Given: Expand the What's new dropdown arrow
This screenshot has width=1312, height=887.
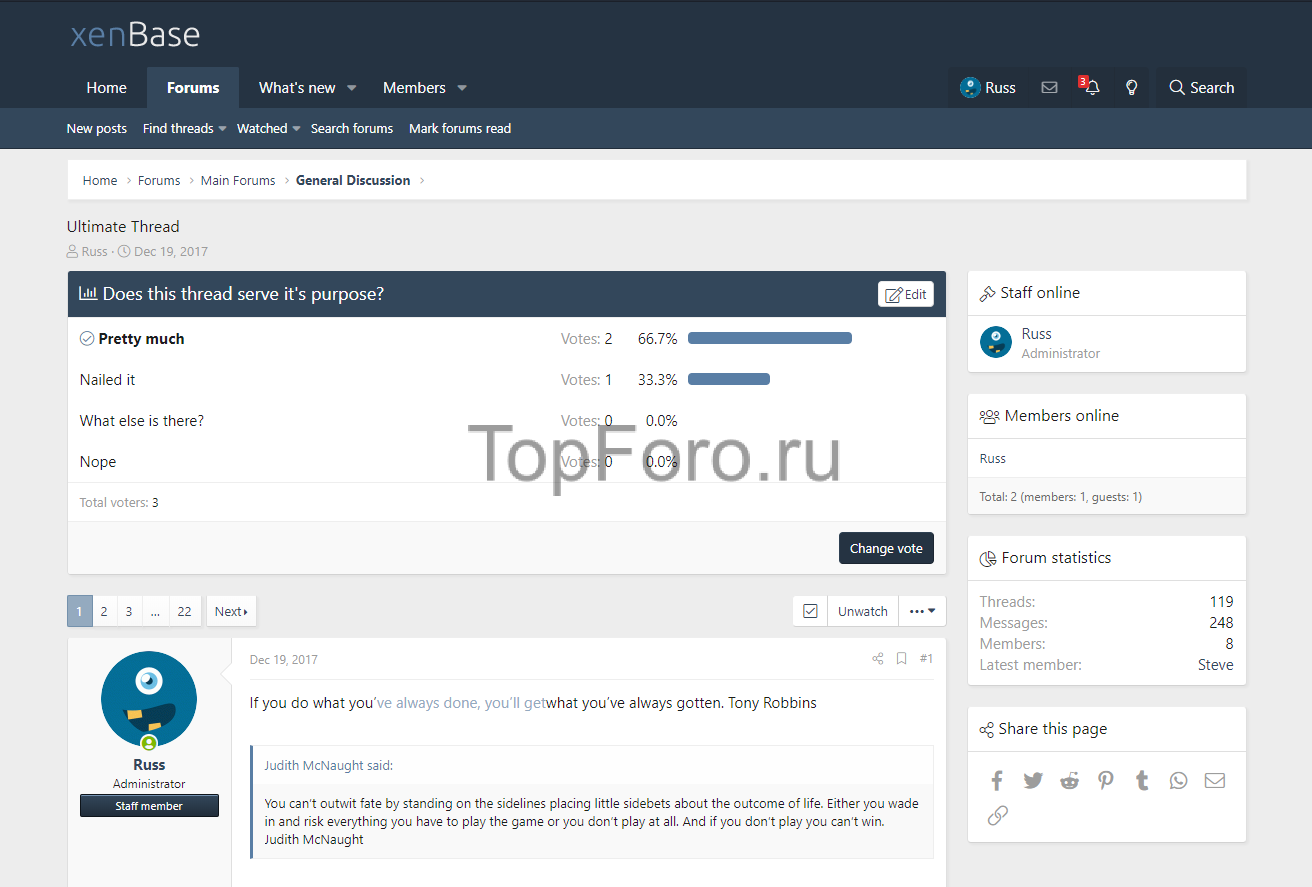Looking at the screenshot, I should tap(352, 88).
